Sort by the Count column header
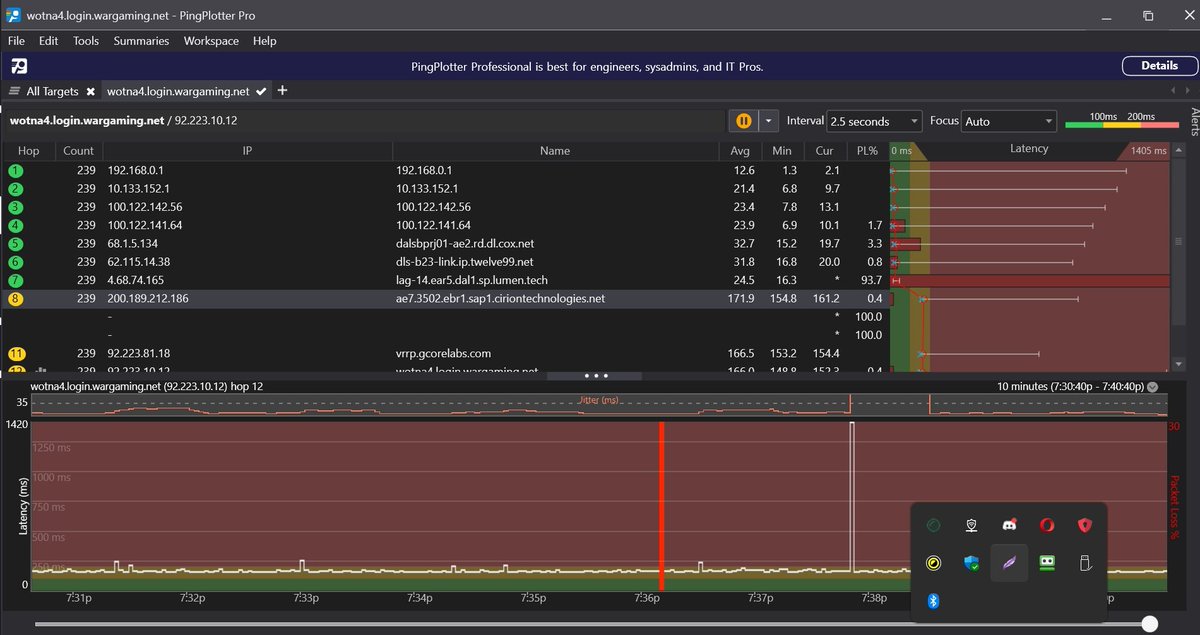The image size is (1200, 635). click(x=78, y=150)
